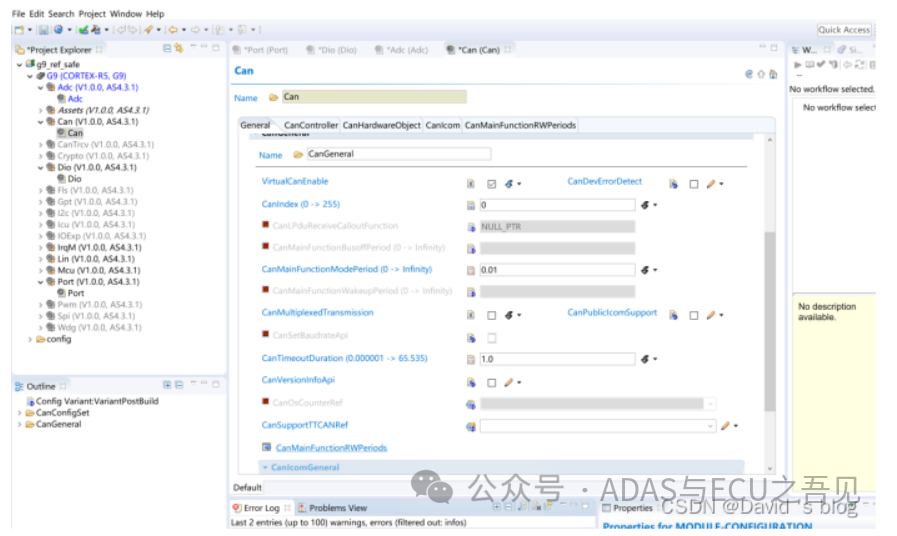
Task: Open the Search menu
Action: pos(61,14)
